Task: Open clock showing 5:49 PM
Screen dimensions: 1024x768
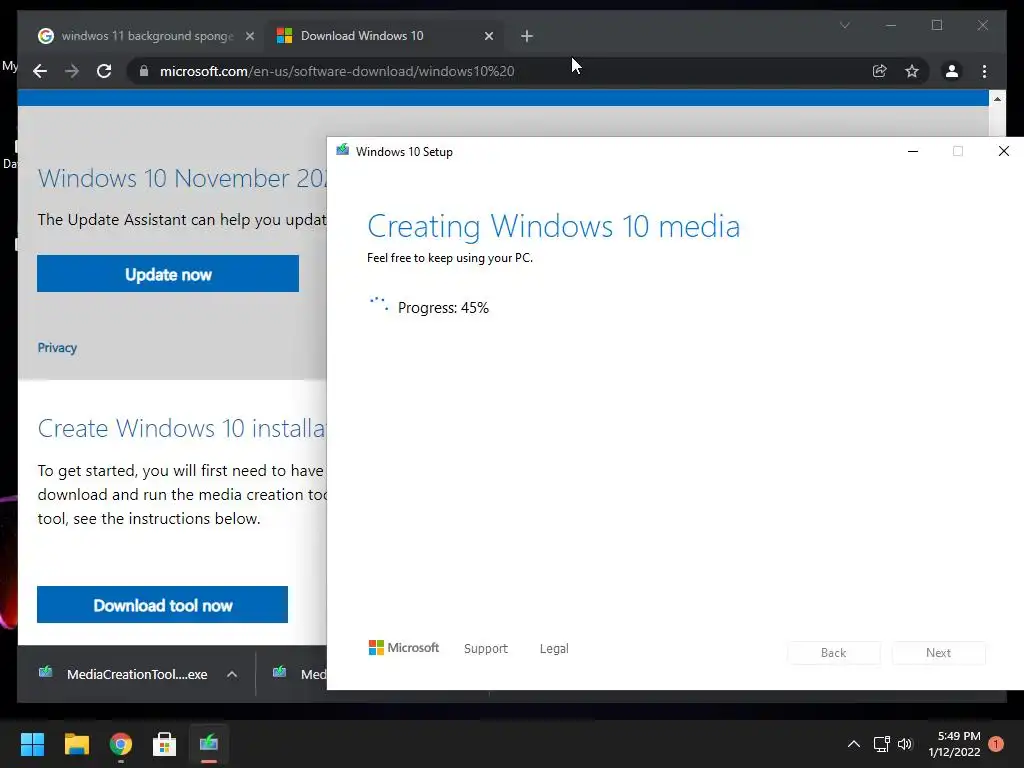Action: pos(954,744)
